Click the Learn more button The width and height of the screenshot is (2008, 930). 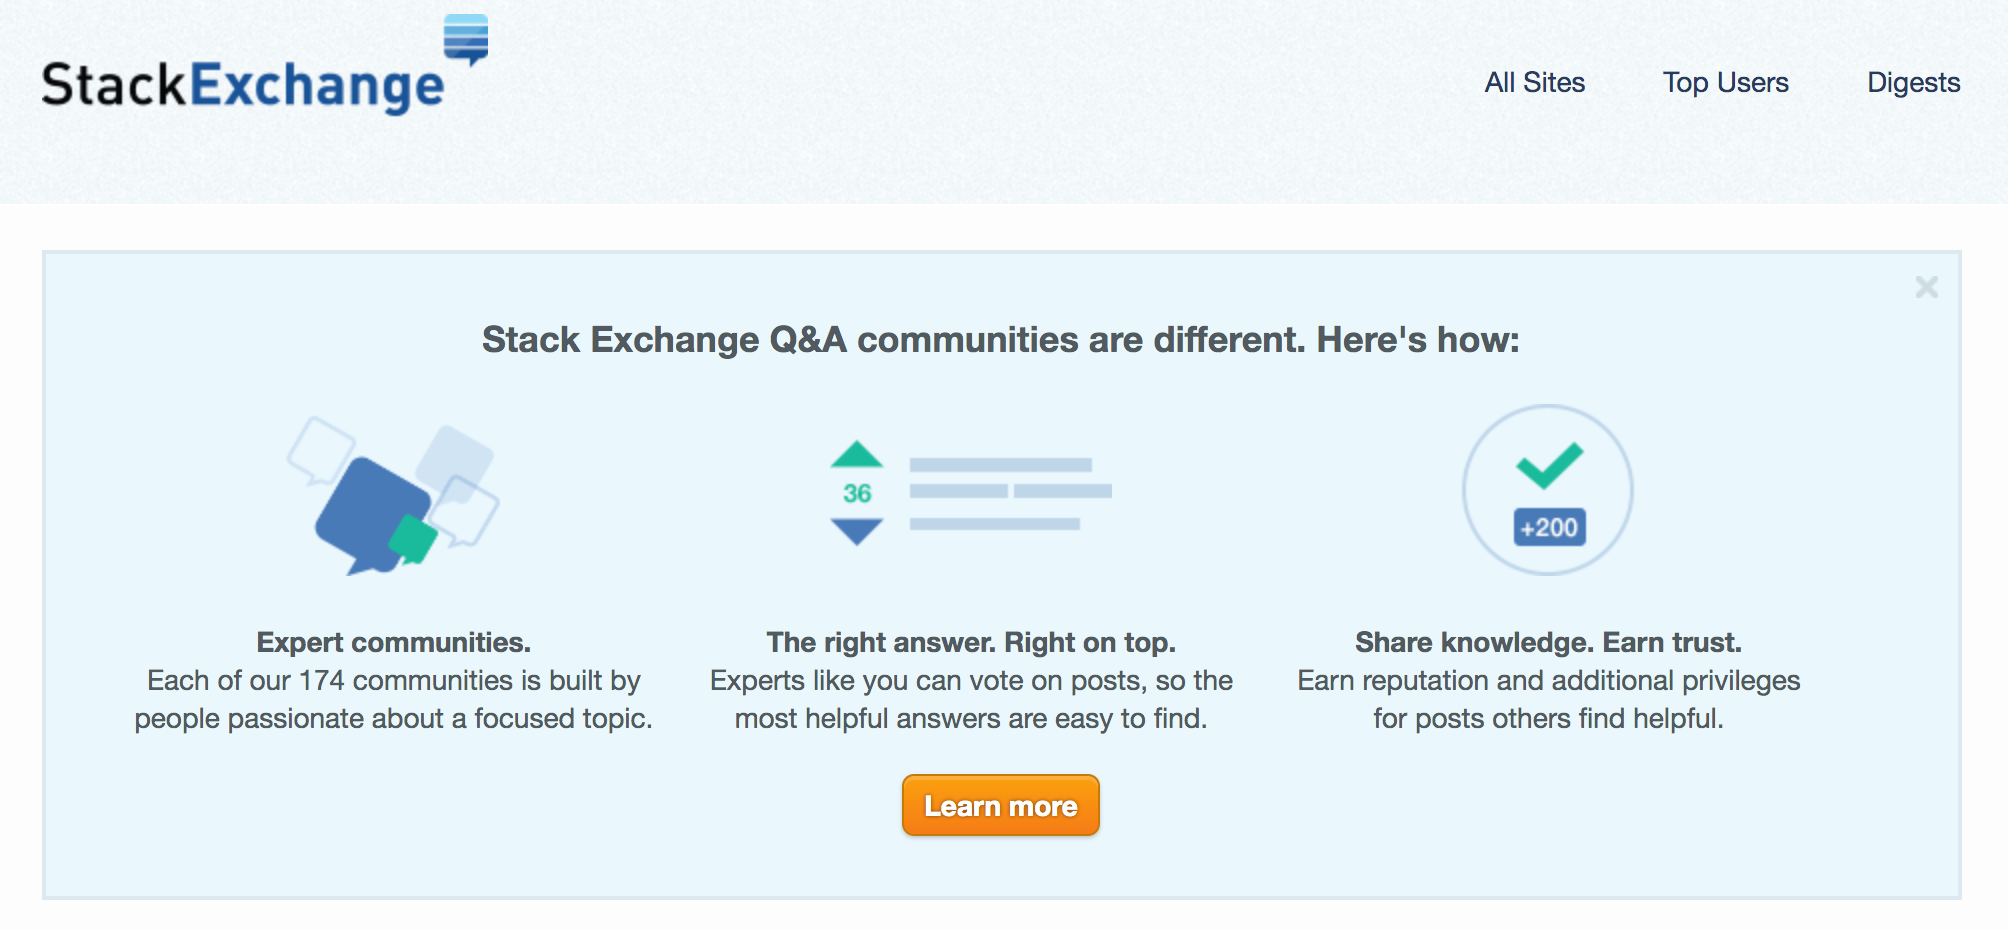pos(1000,805)
